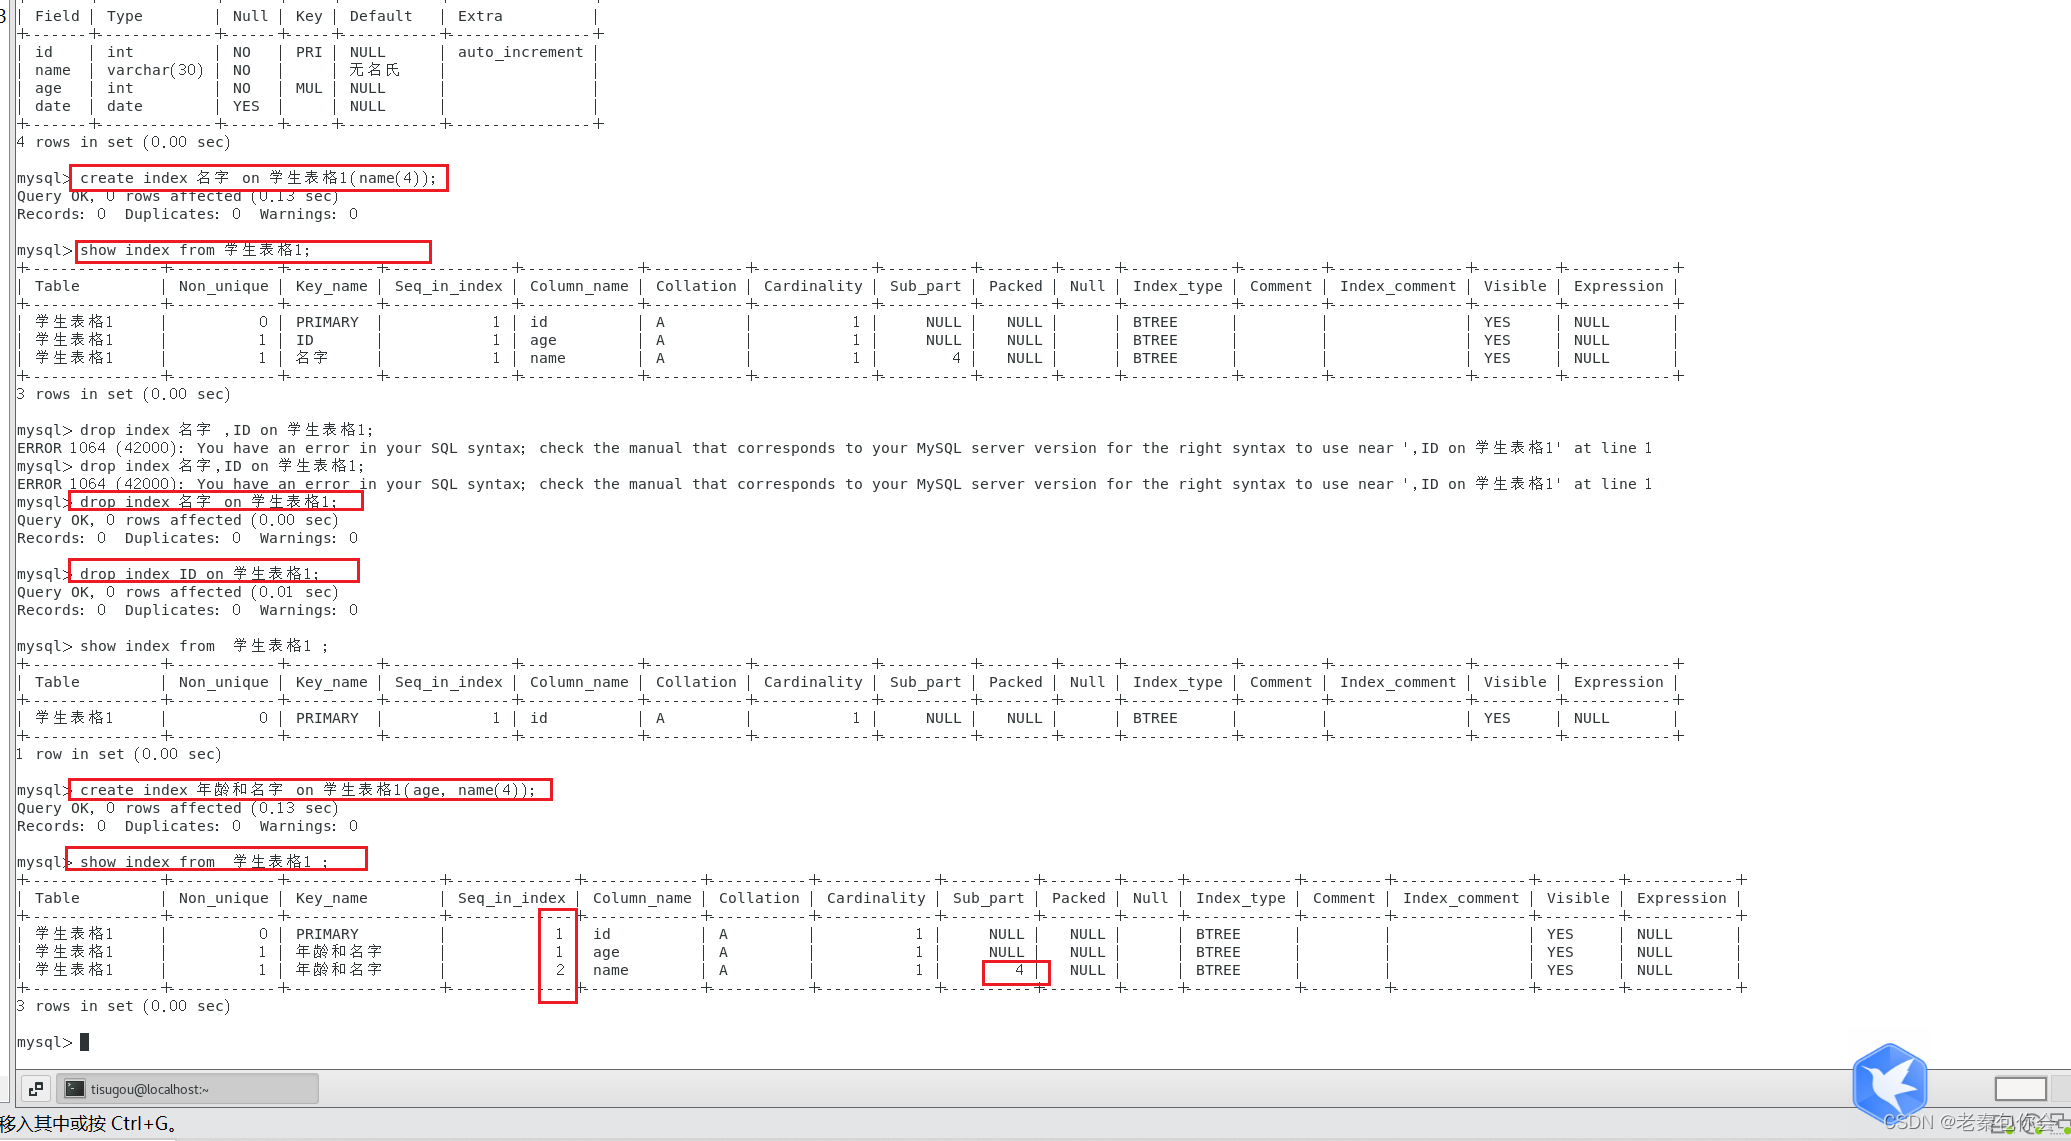Click the show desktop icon in the taskbar
The width and height of the screenshot is (2071, 1141).
(x=35, y=1089)
